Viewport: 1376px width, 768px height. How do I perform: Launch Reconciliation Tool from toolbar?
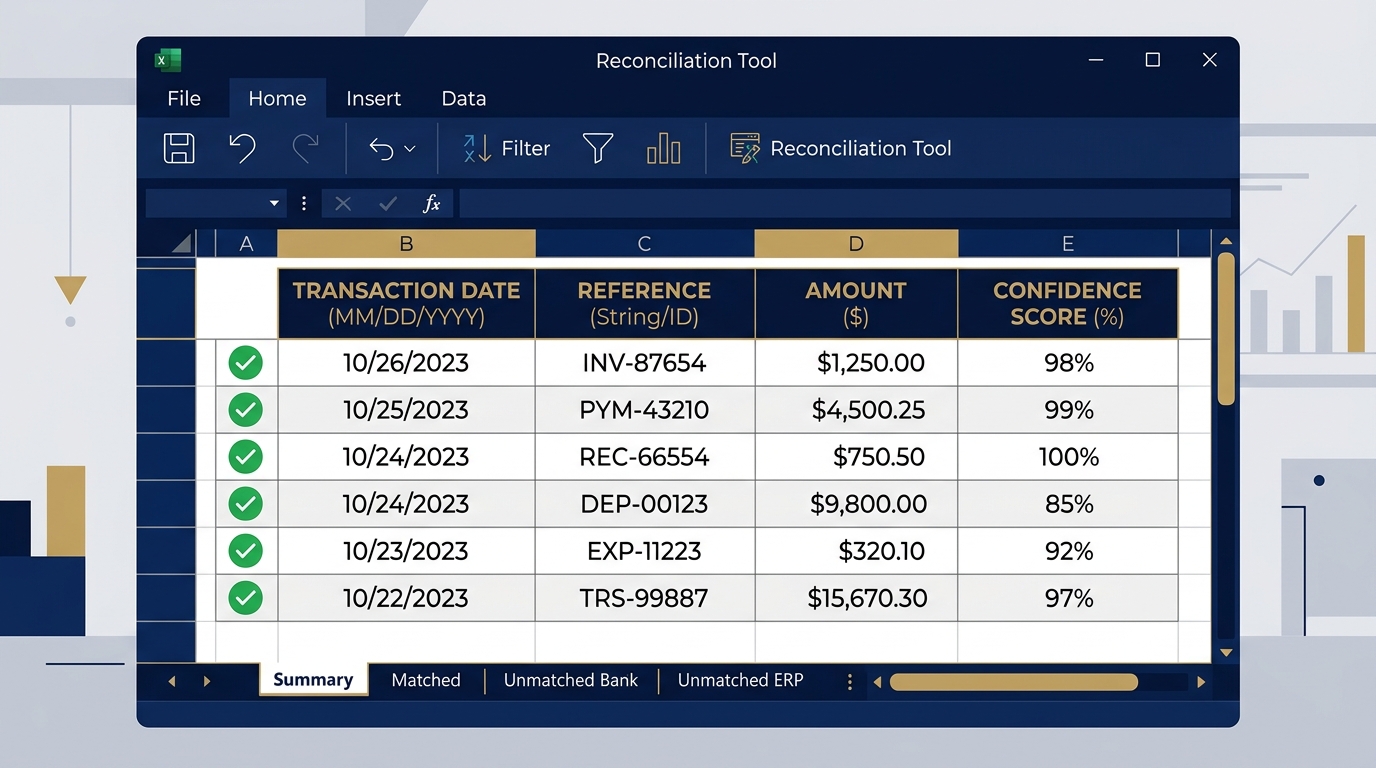click(x=841, y=148)
